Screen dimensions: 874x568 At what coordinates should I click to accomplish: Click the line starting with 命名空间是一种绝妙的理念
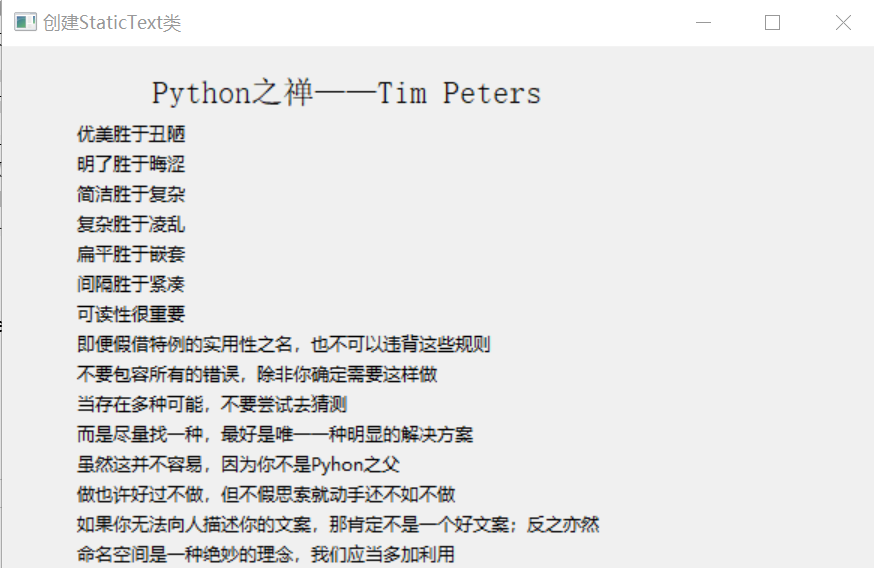point(266,554)
